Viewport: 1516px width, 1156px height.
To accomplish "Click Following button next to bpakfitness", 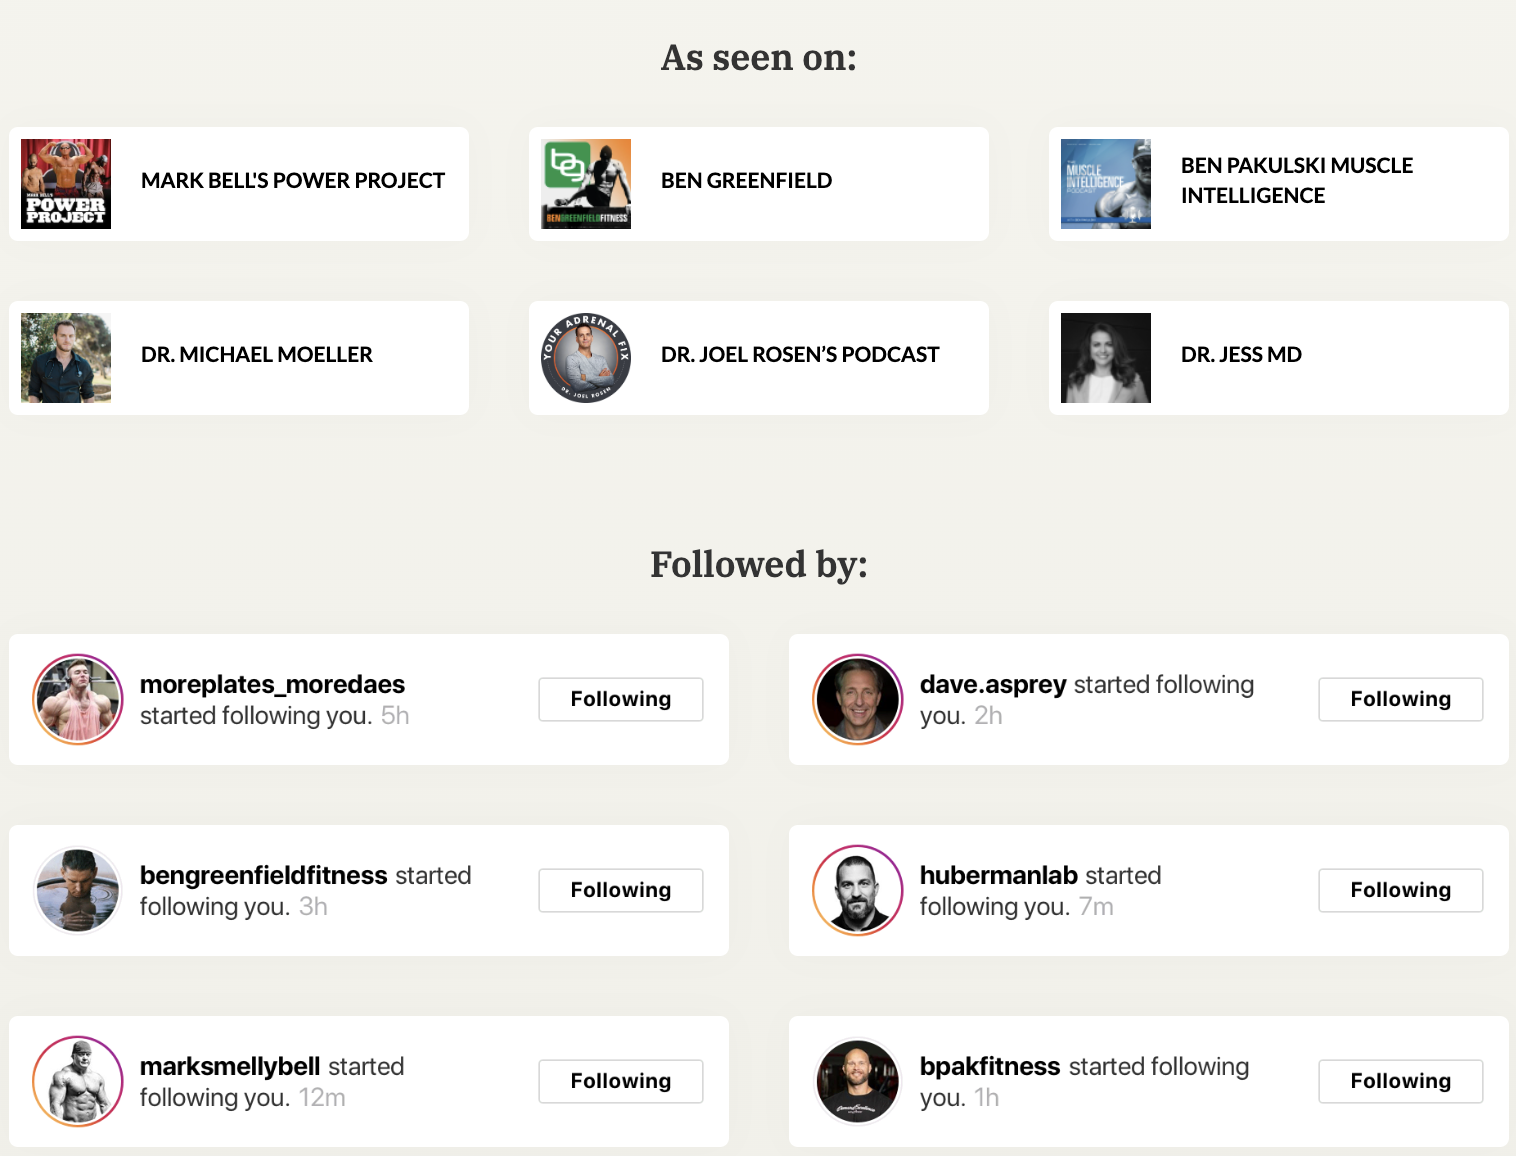I will point(1401,1081).
